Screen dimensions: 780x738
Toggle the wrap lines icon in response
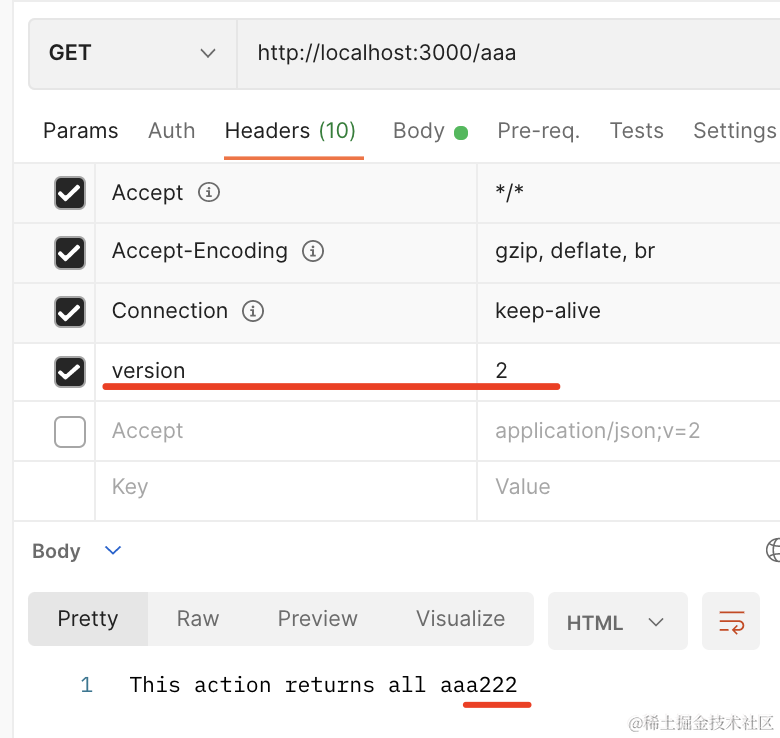731,621
